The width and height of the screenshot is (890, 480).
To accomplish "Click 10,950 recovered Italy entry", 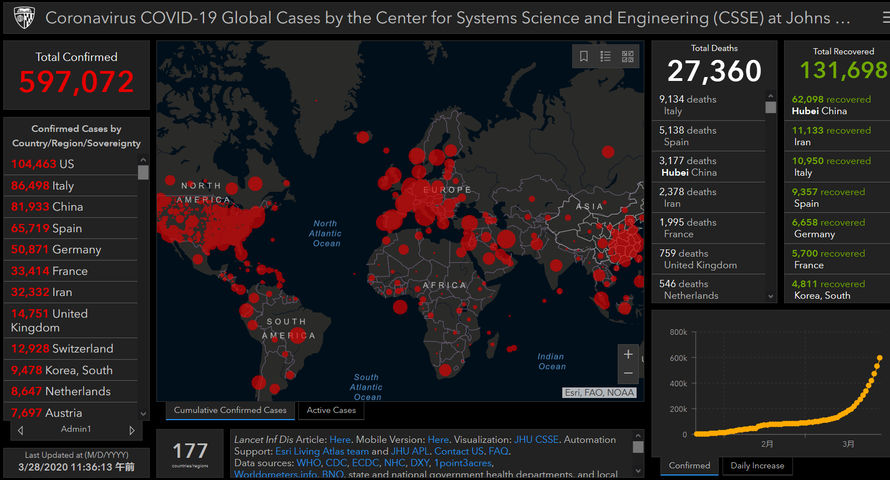I will (837, 167).
